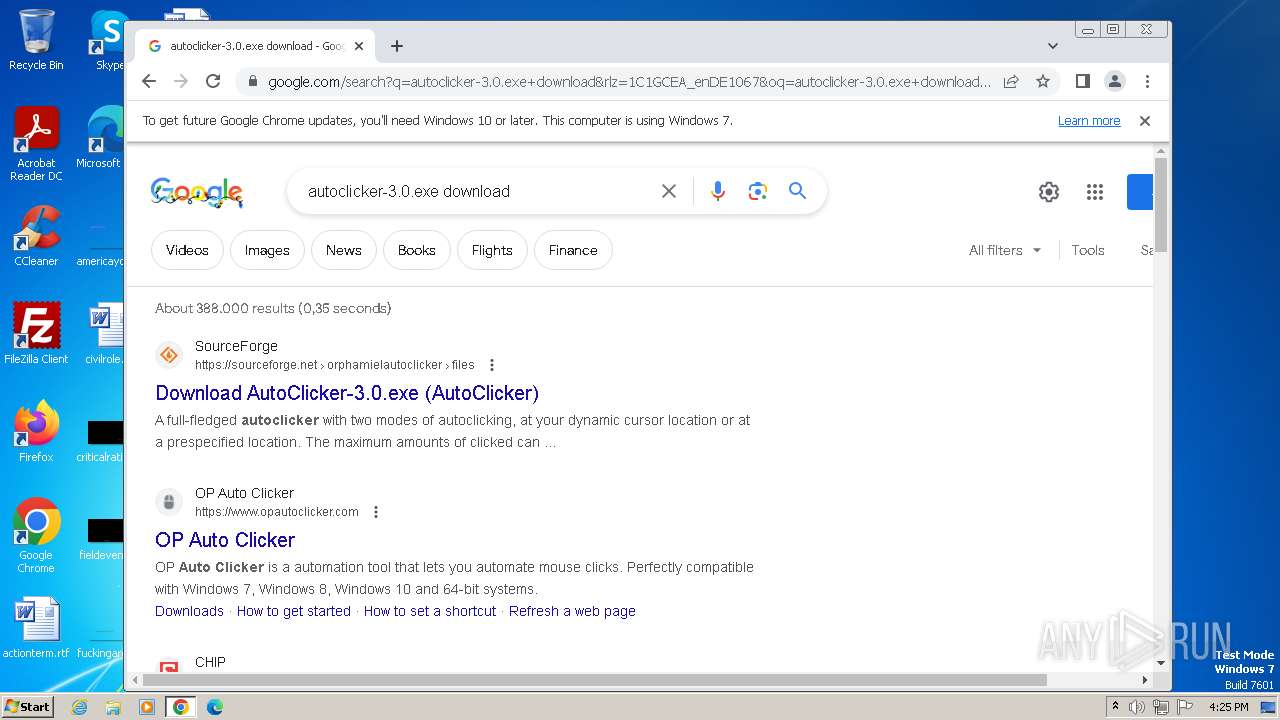This screenshot has width=1280, height=720.
Task: Select FileZilla Client desktop shortcut
Action: pos(36,334)
